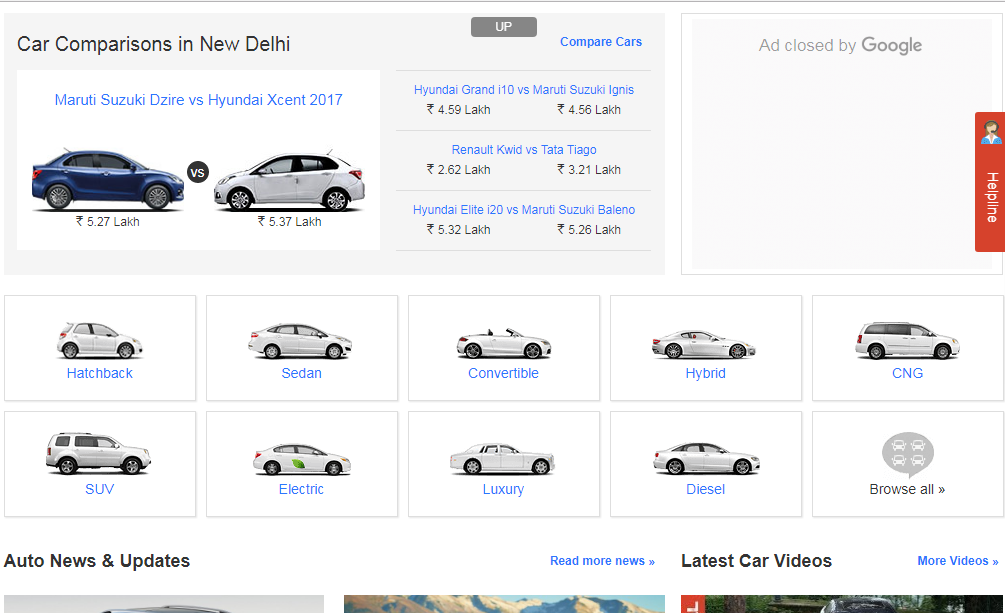Click the Auto News & Updates heading
This screenshot has height=613, width=1005.
(x=97, y=561)
